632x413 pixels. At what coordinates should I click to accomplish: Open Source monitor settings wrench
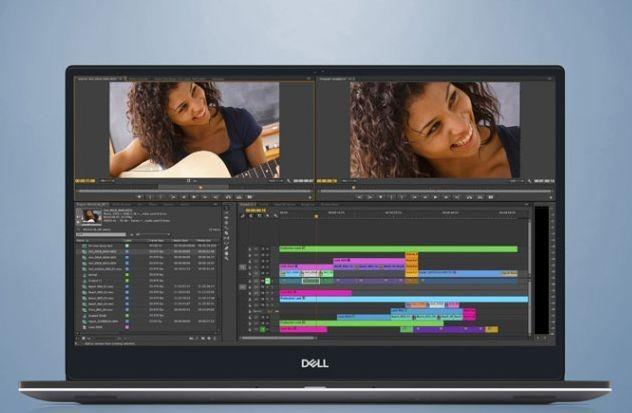[289, 181]
